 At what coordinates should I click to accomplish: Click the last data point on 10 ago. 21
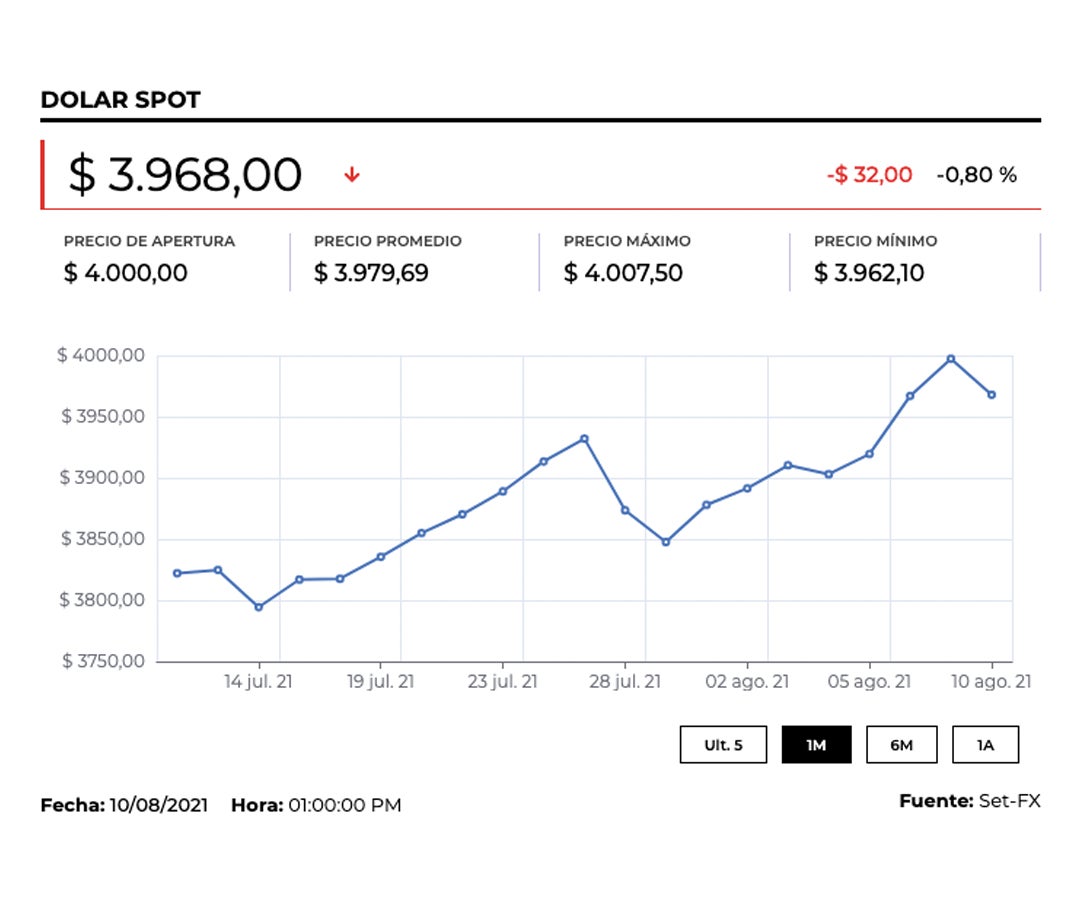pos(991,395)
